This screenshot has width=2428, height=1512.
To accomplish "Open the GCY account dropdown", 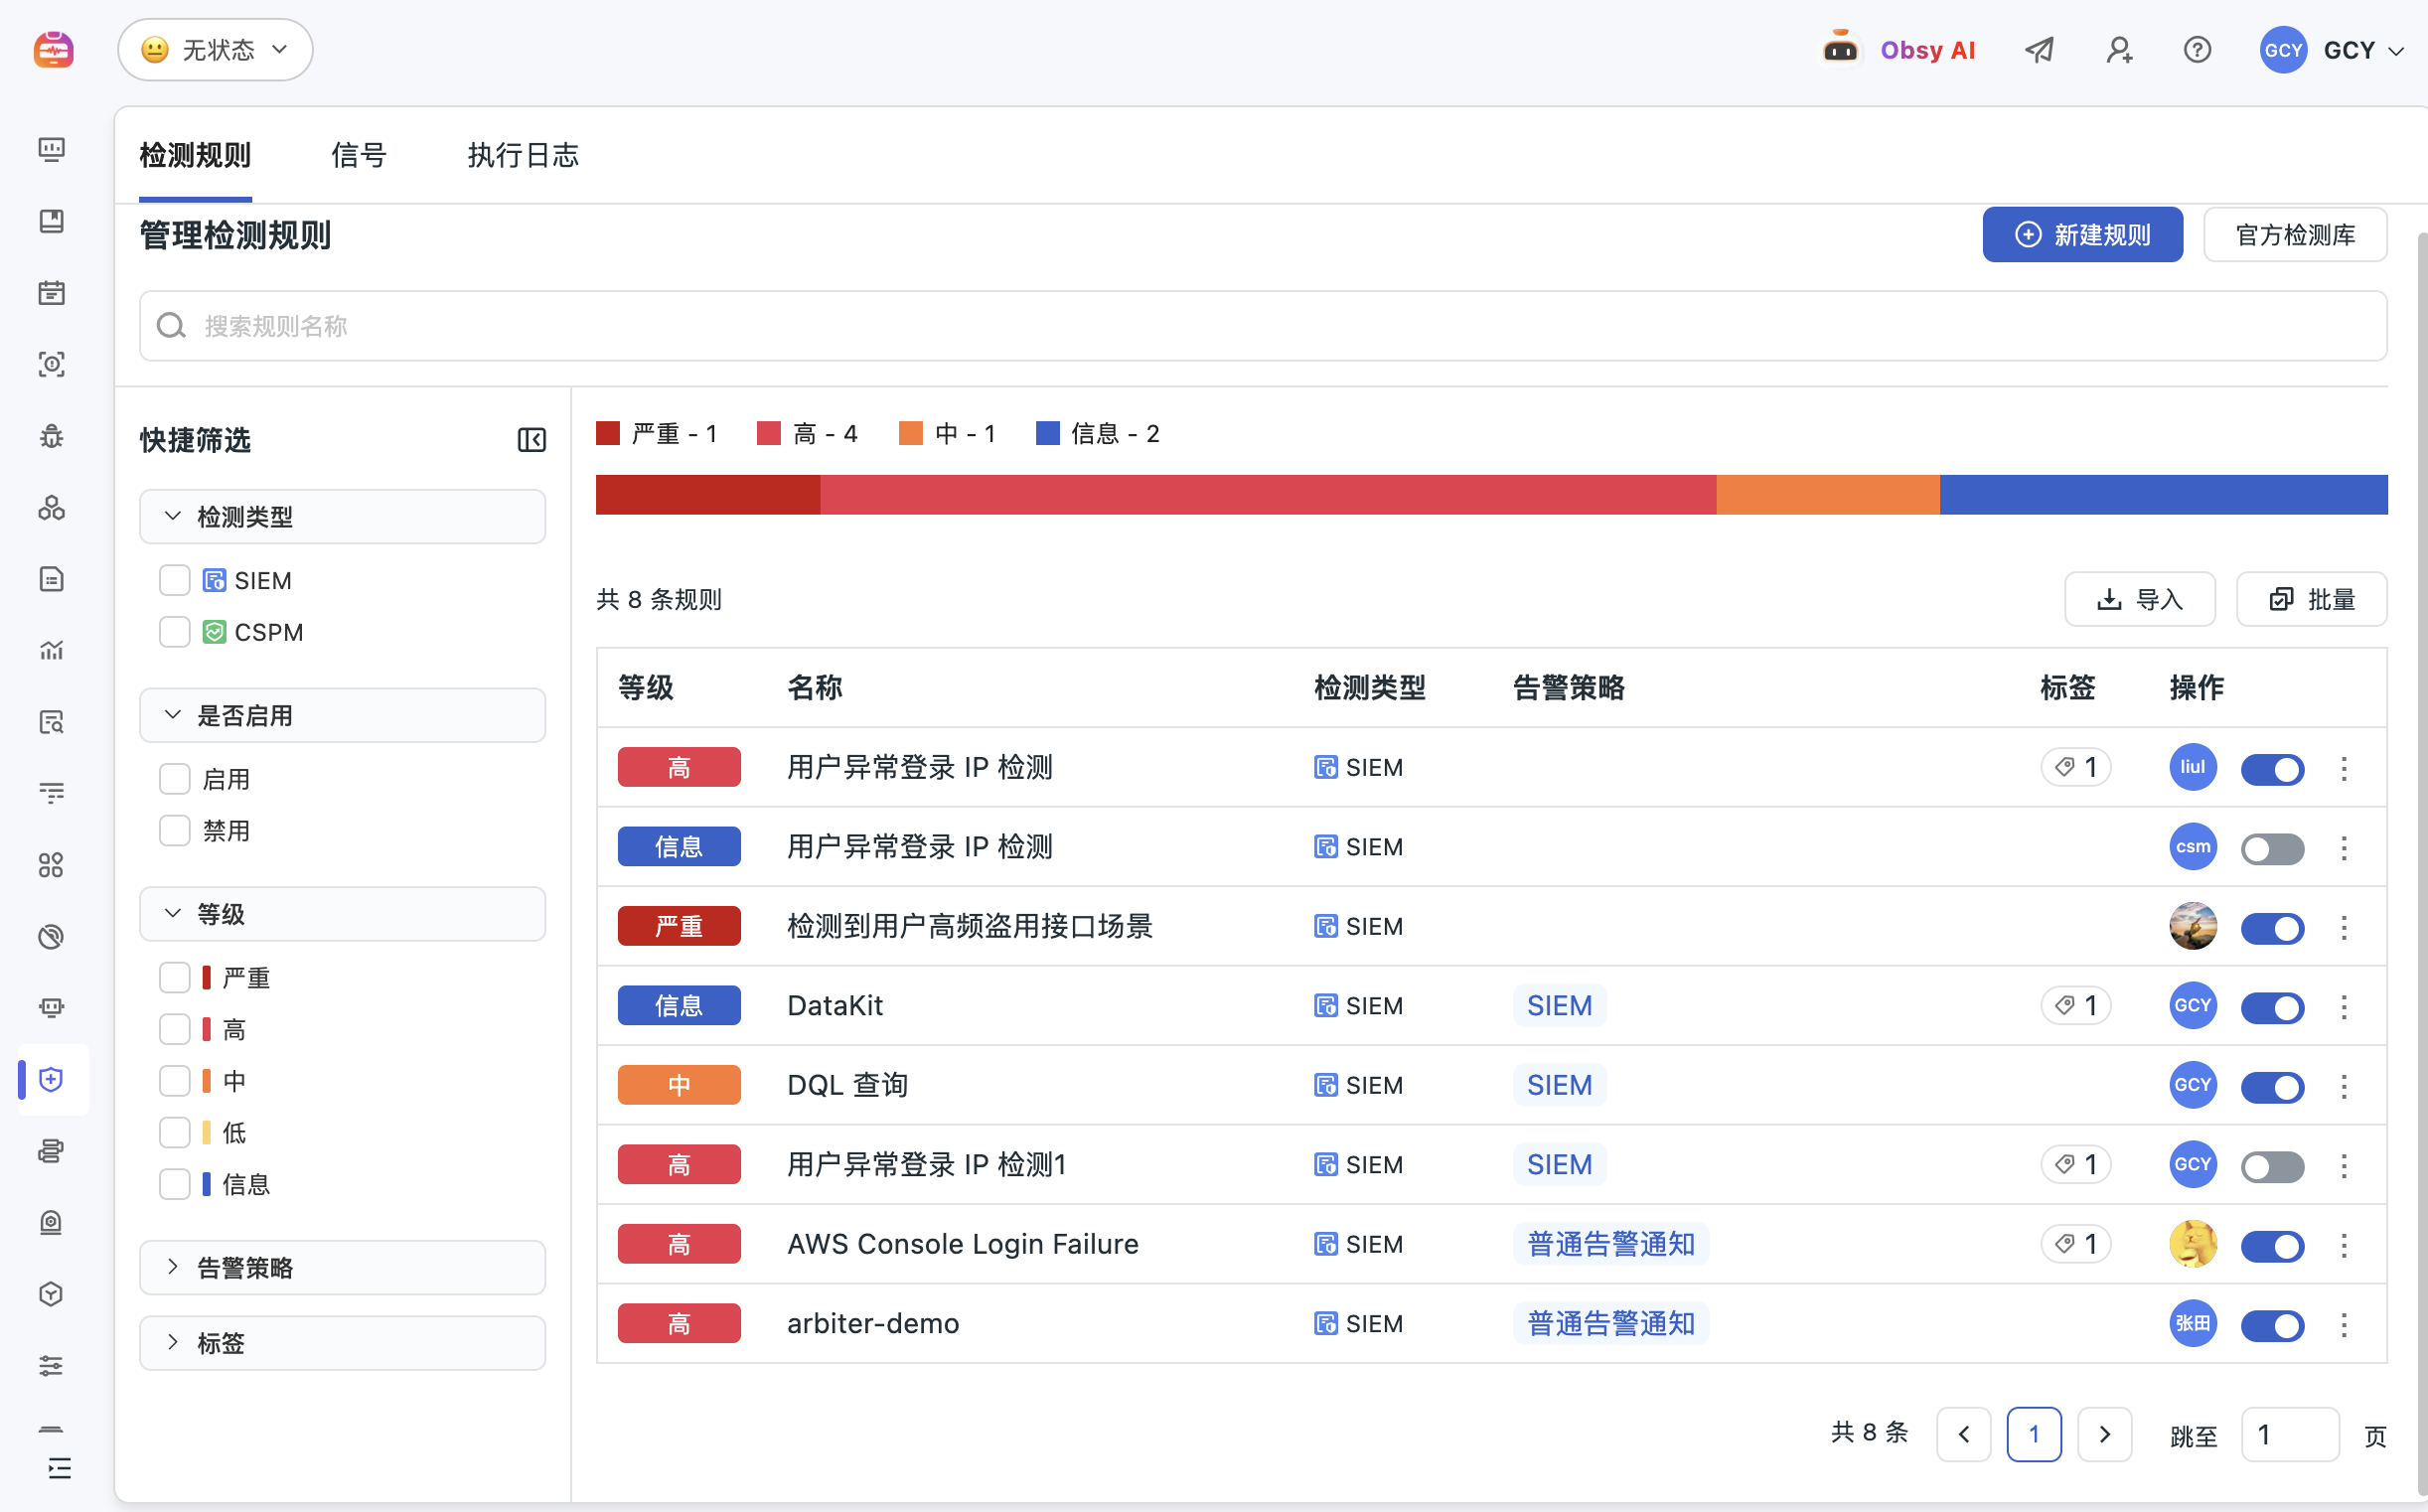I will [x=2331, y=49].
